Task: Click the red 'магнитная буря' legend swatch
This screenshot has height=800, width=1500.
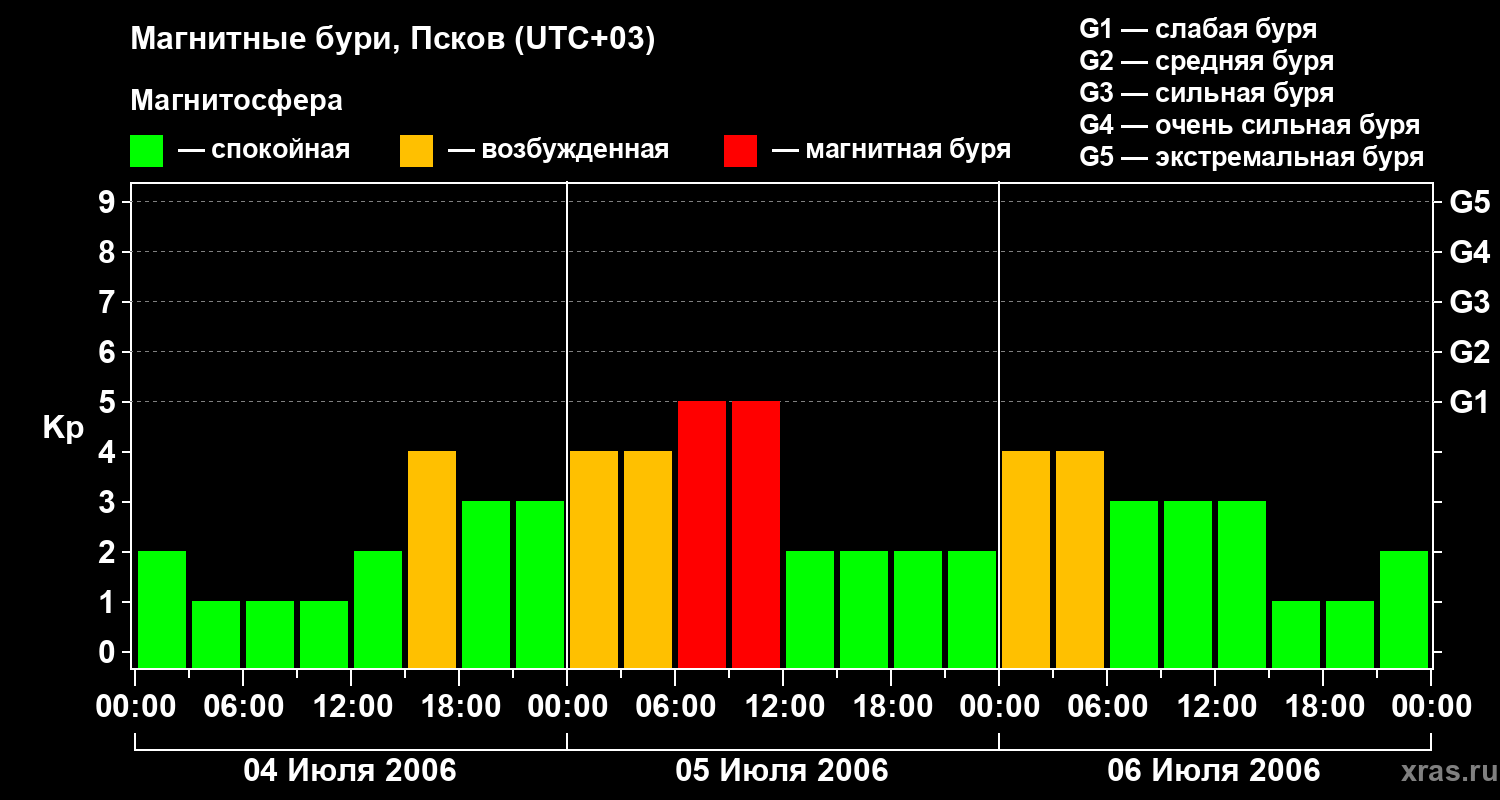Action: pos(740,151)
